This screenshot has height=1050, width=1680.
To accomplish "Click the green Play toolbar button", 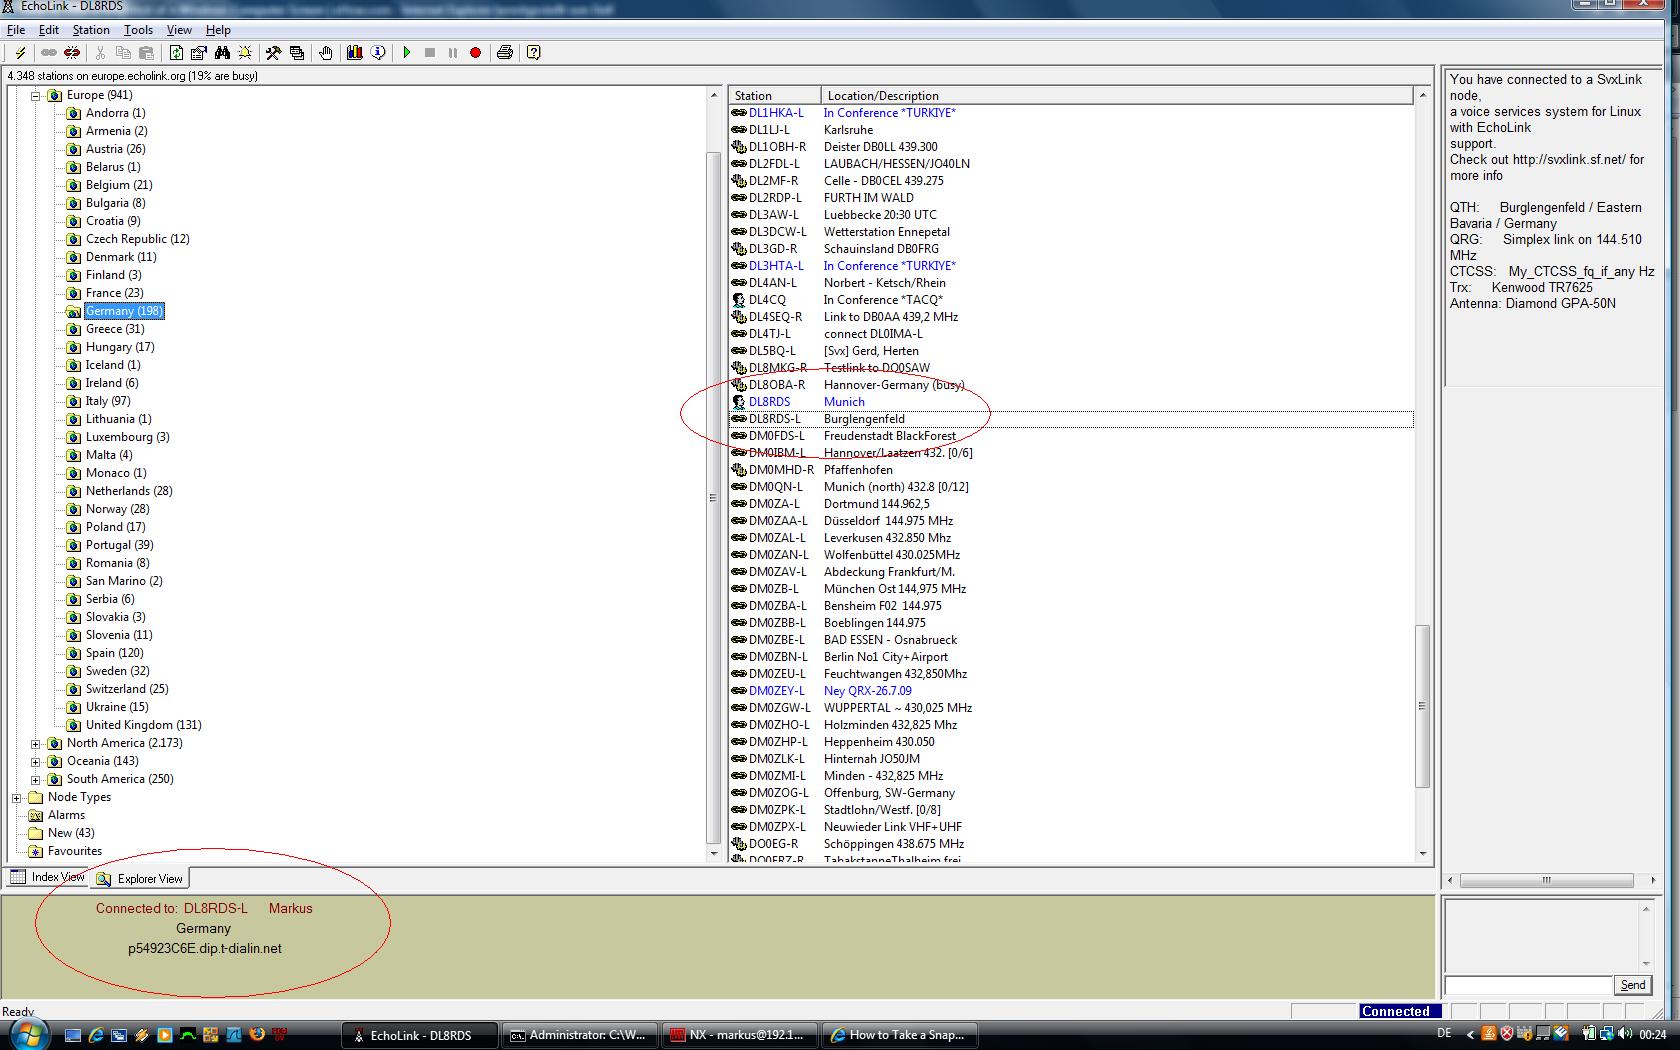I will 407,53.
